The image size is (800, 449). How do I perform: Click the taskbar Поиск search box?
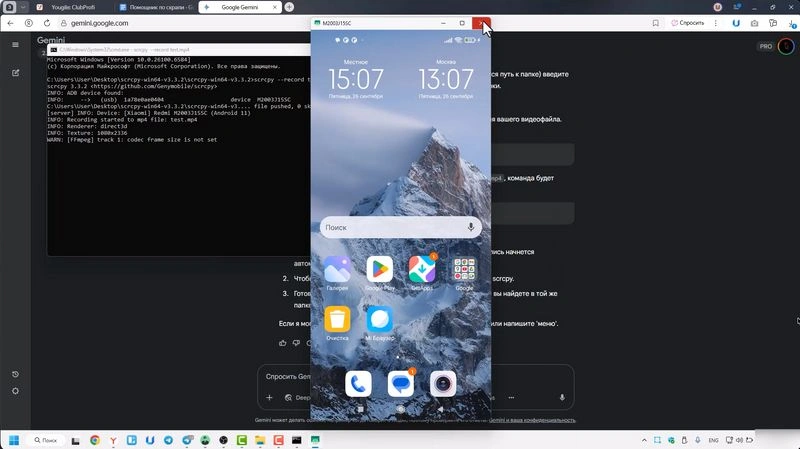46,440
